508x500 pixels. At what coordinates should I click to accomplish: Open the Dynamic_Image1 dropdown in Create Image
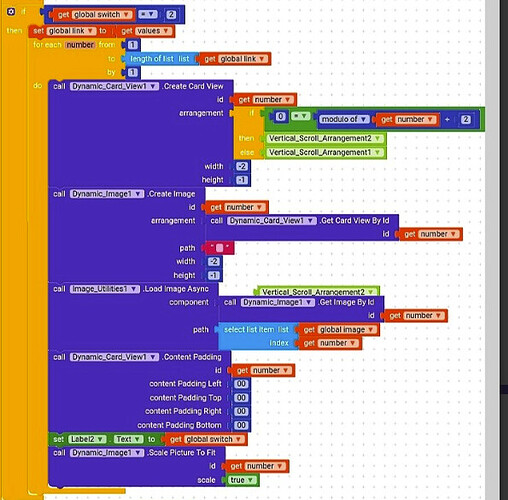(x=107, y=194)
